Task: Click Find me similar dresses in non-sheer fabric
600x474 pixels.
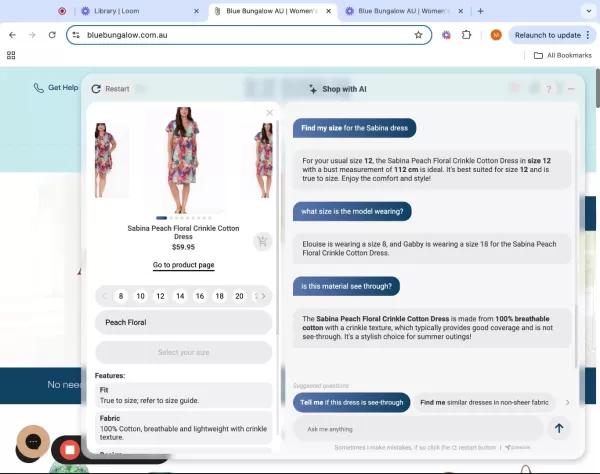Action: [484, 402]
